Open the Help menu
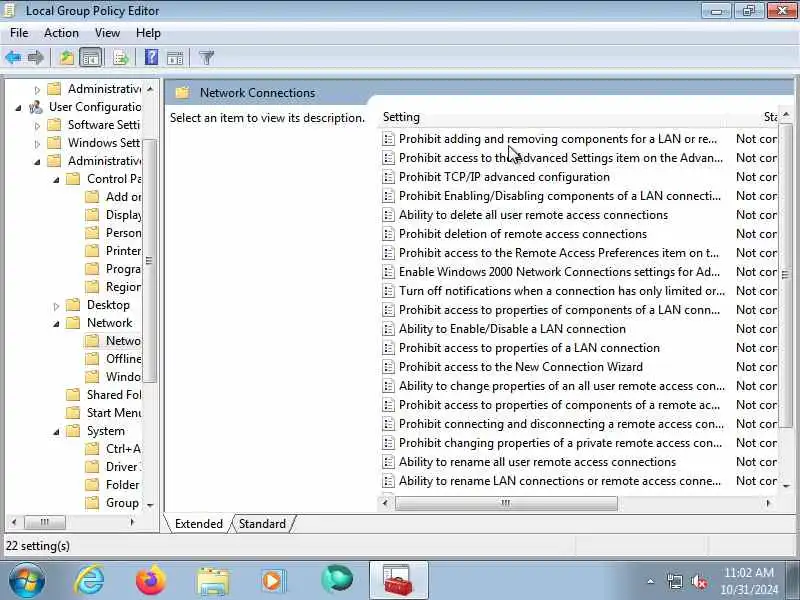 coord(148,33)
